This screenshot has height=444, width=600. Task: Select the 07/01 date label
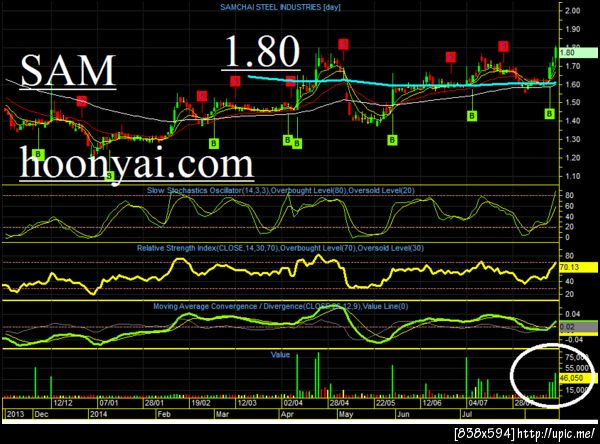pyautogui.click(x=109, y=403)
